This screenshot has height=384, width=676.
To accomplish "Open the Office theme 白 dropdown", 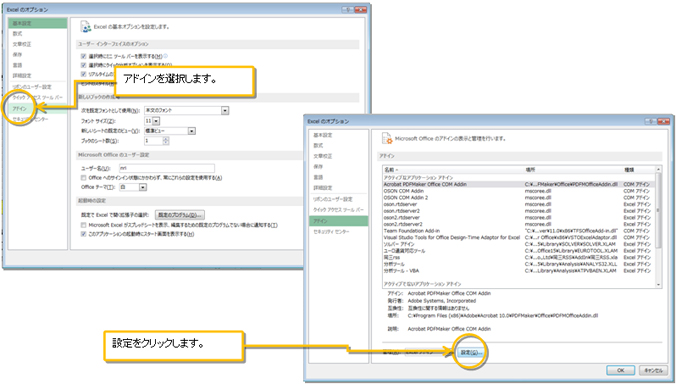I will (x=143, y=187).
